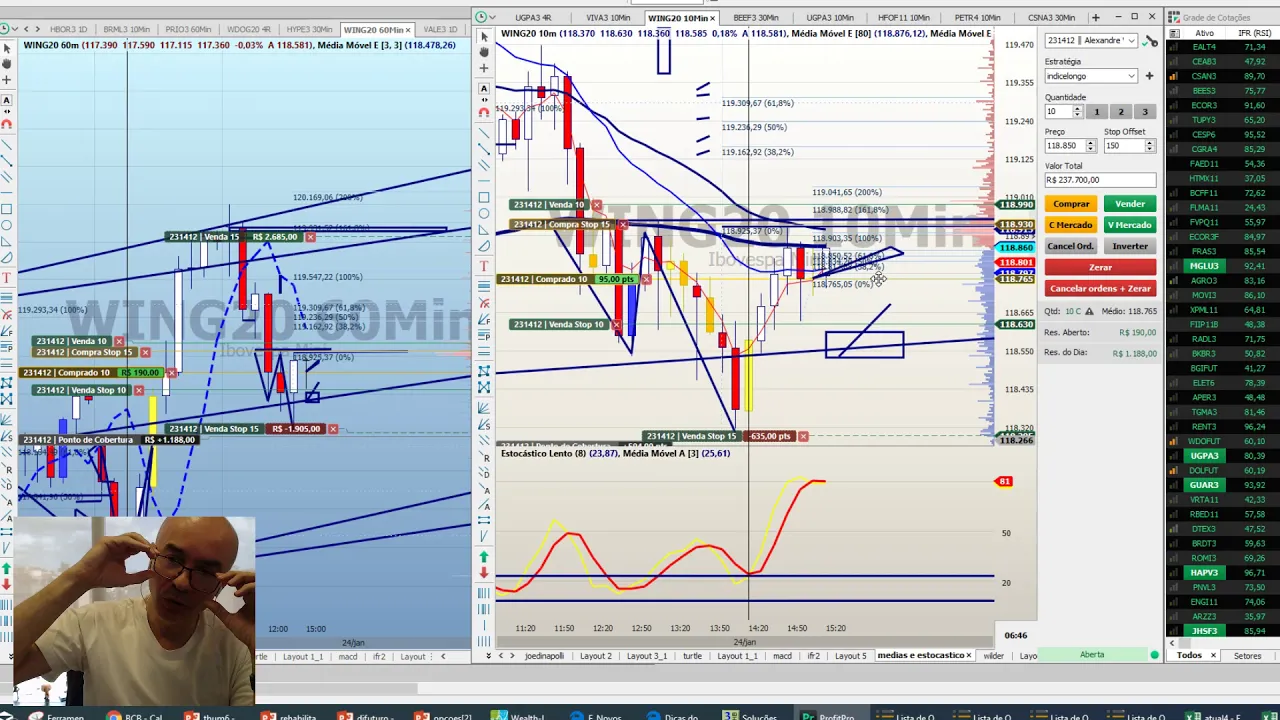Click Cancelar ordens + Zerar button
Image resolution: width=1280 pixels, height=720 pixels.
click(1100, 288)
